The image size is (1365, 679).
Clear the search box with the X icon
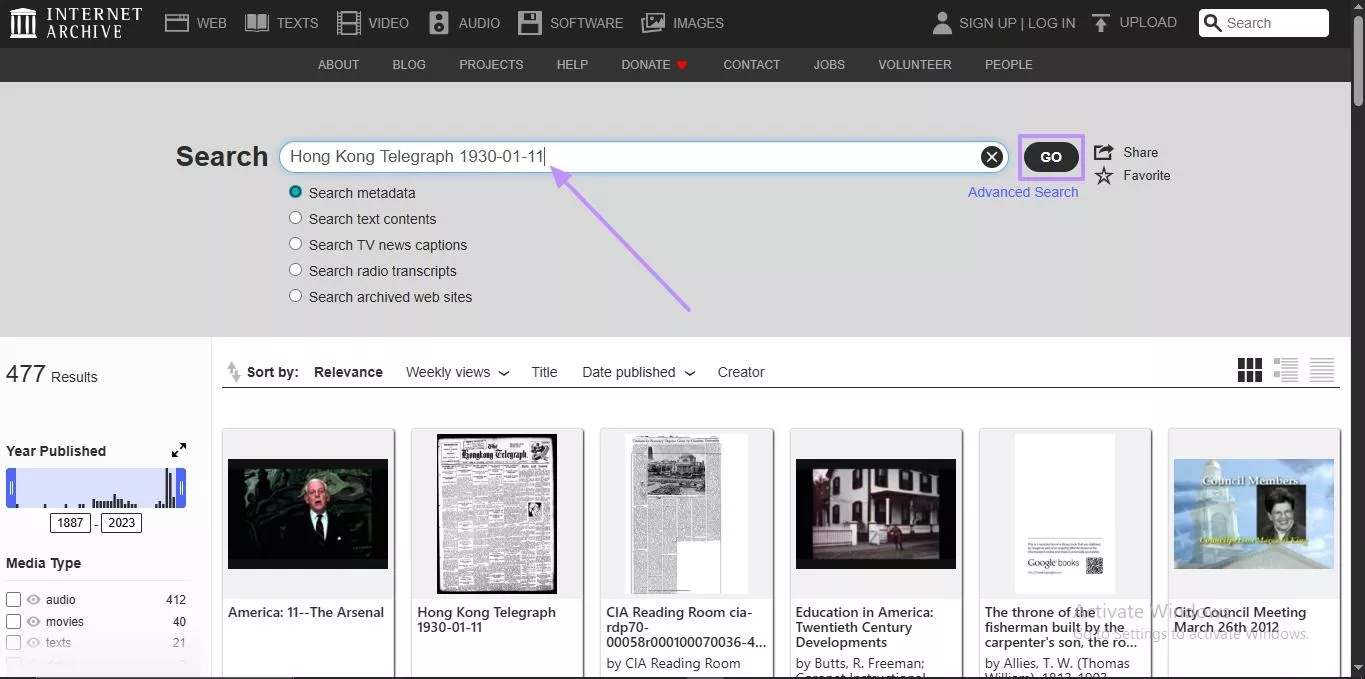pos(991,156)
